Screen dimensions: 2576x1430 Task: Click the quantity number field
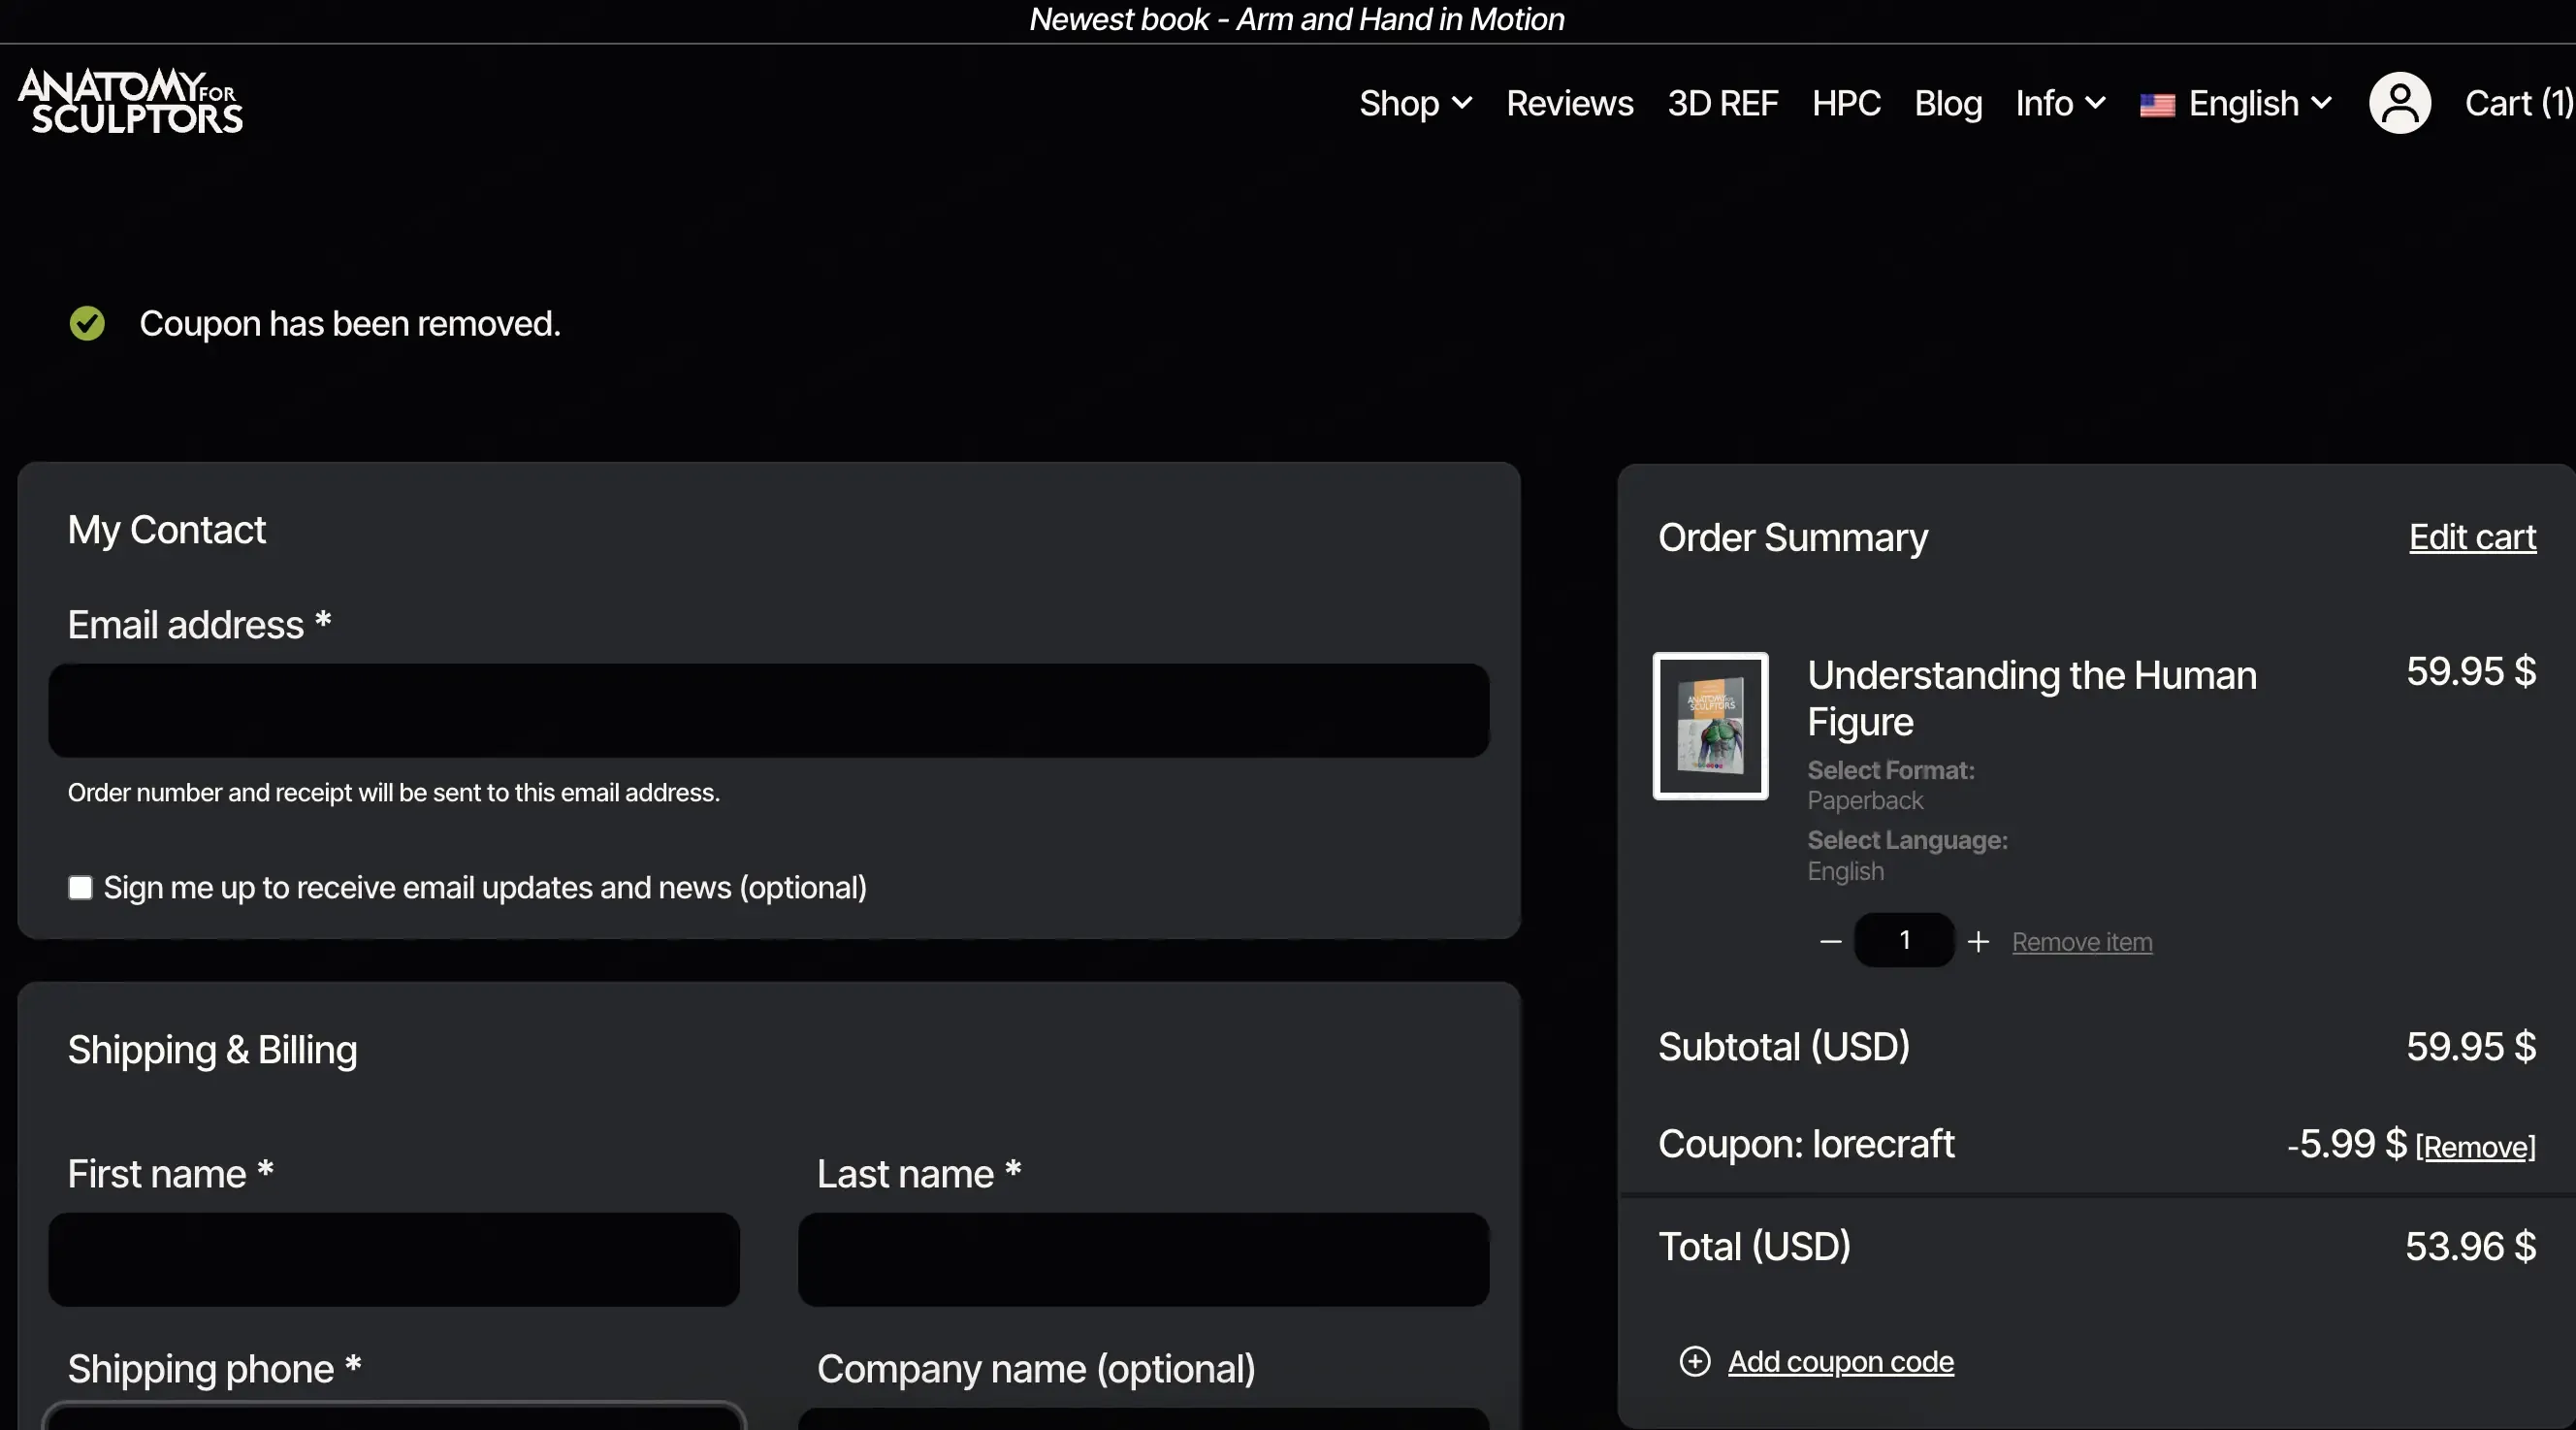(1904, 940)
